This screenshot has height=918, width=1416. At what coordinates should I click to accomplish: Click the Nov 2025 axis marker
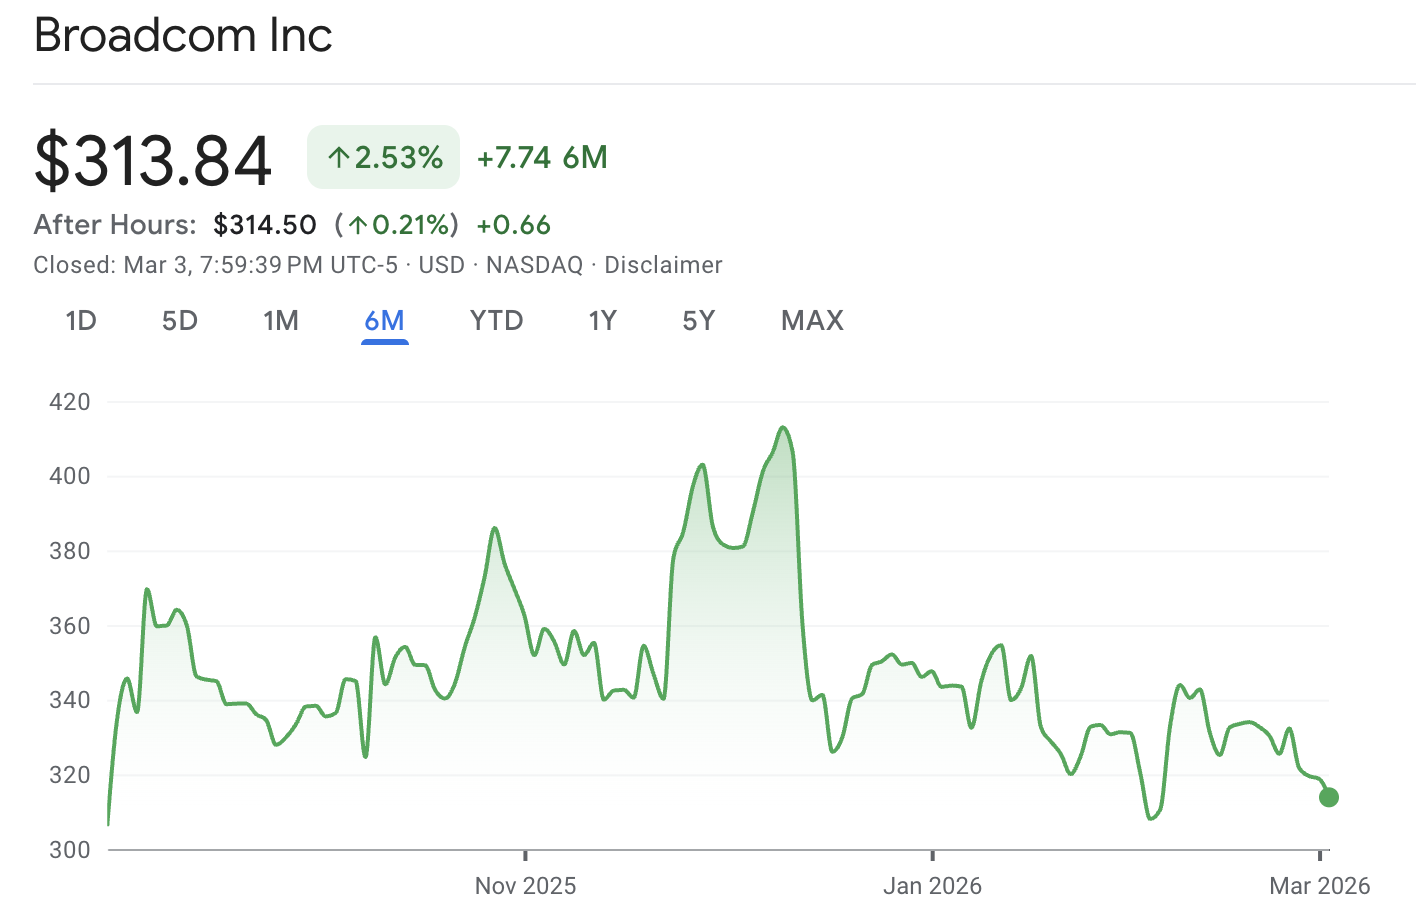point(525,885)
